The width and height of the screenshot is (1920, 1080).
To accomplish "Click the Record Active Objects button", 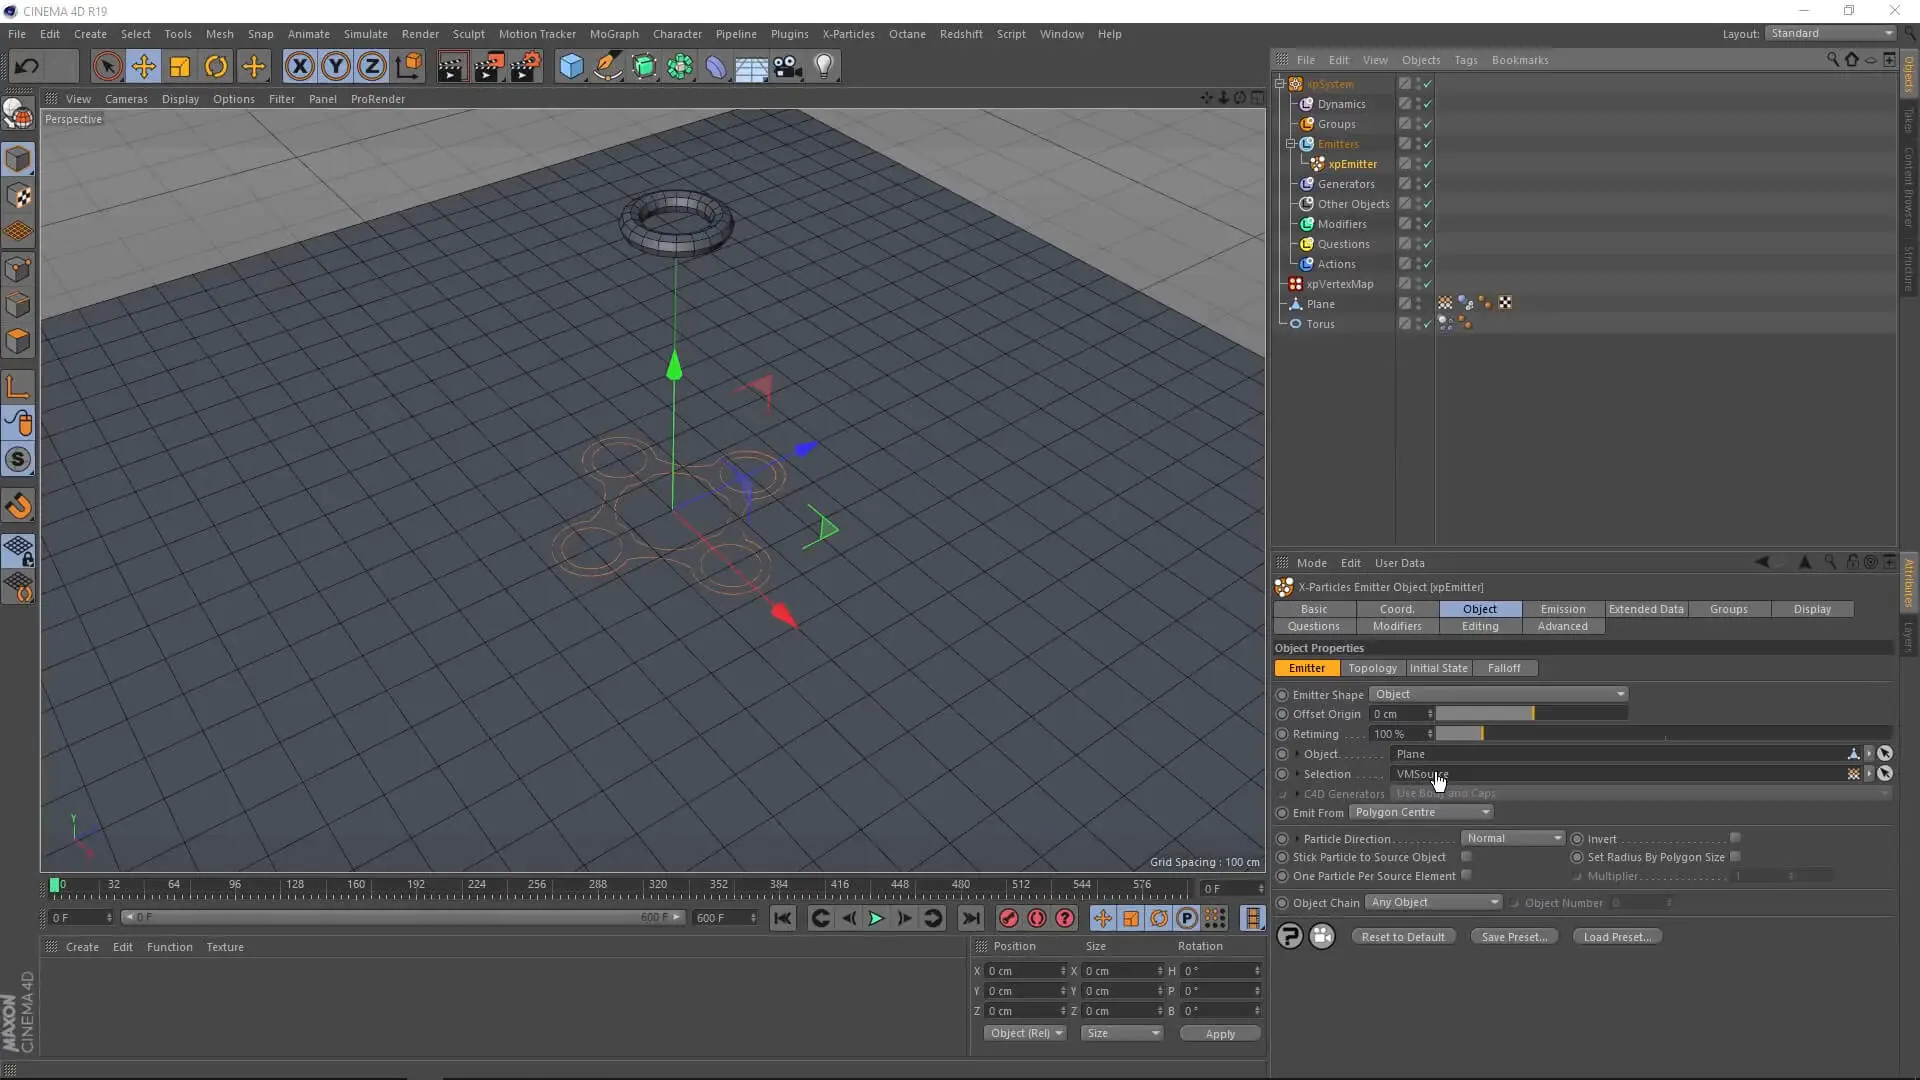I will coord(1008,918).
